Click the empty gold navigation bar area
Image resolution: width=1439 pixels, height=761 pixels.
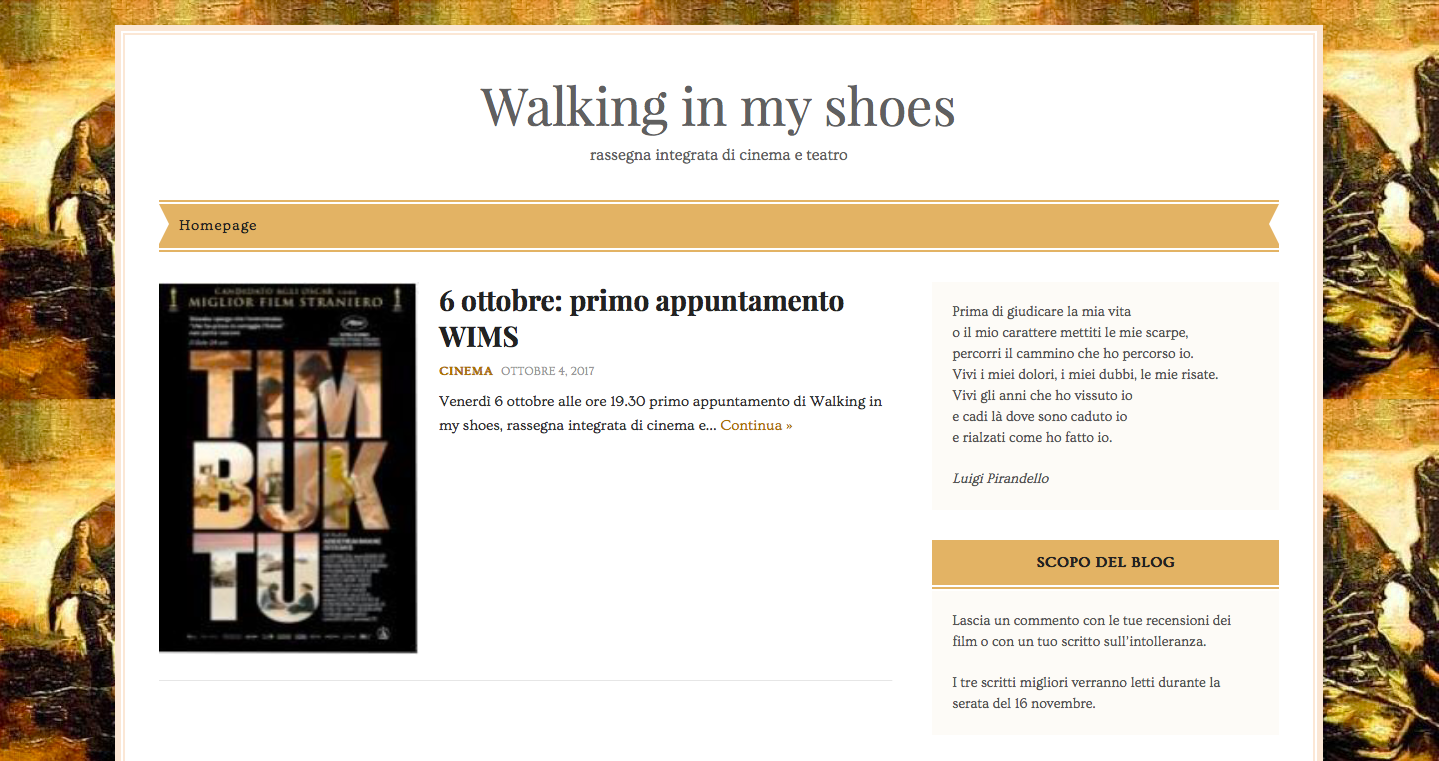tap(760, 226)
